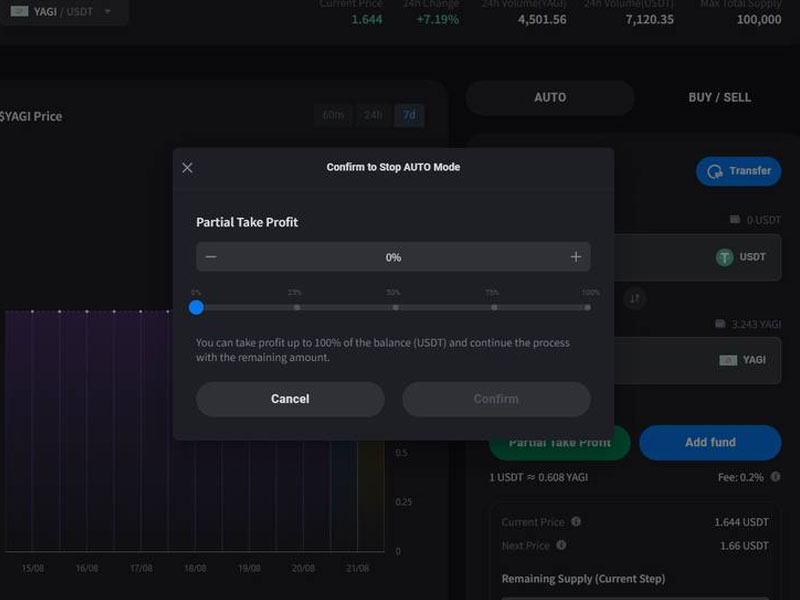
Task: Select the 24h chart timeframe
Action: [x=373, y=115]
